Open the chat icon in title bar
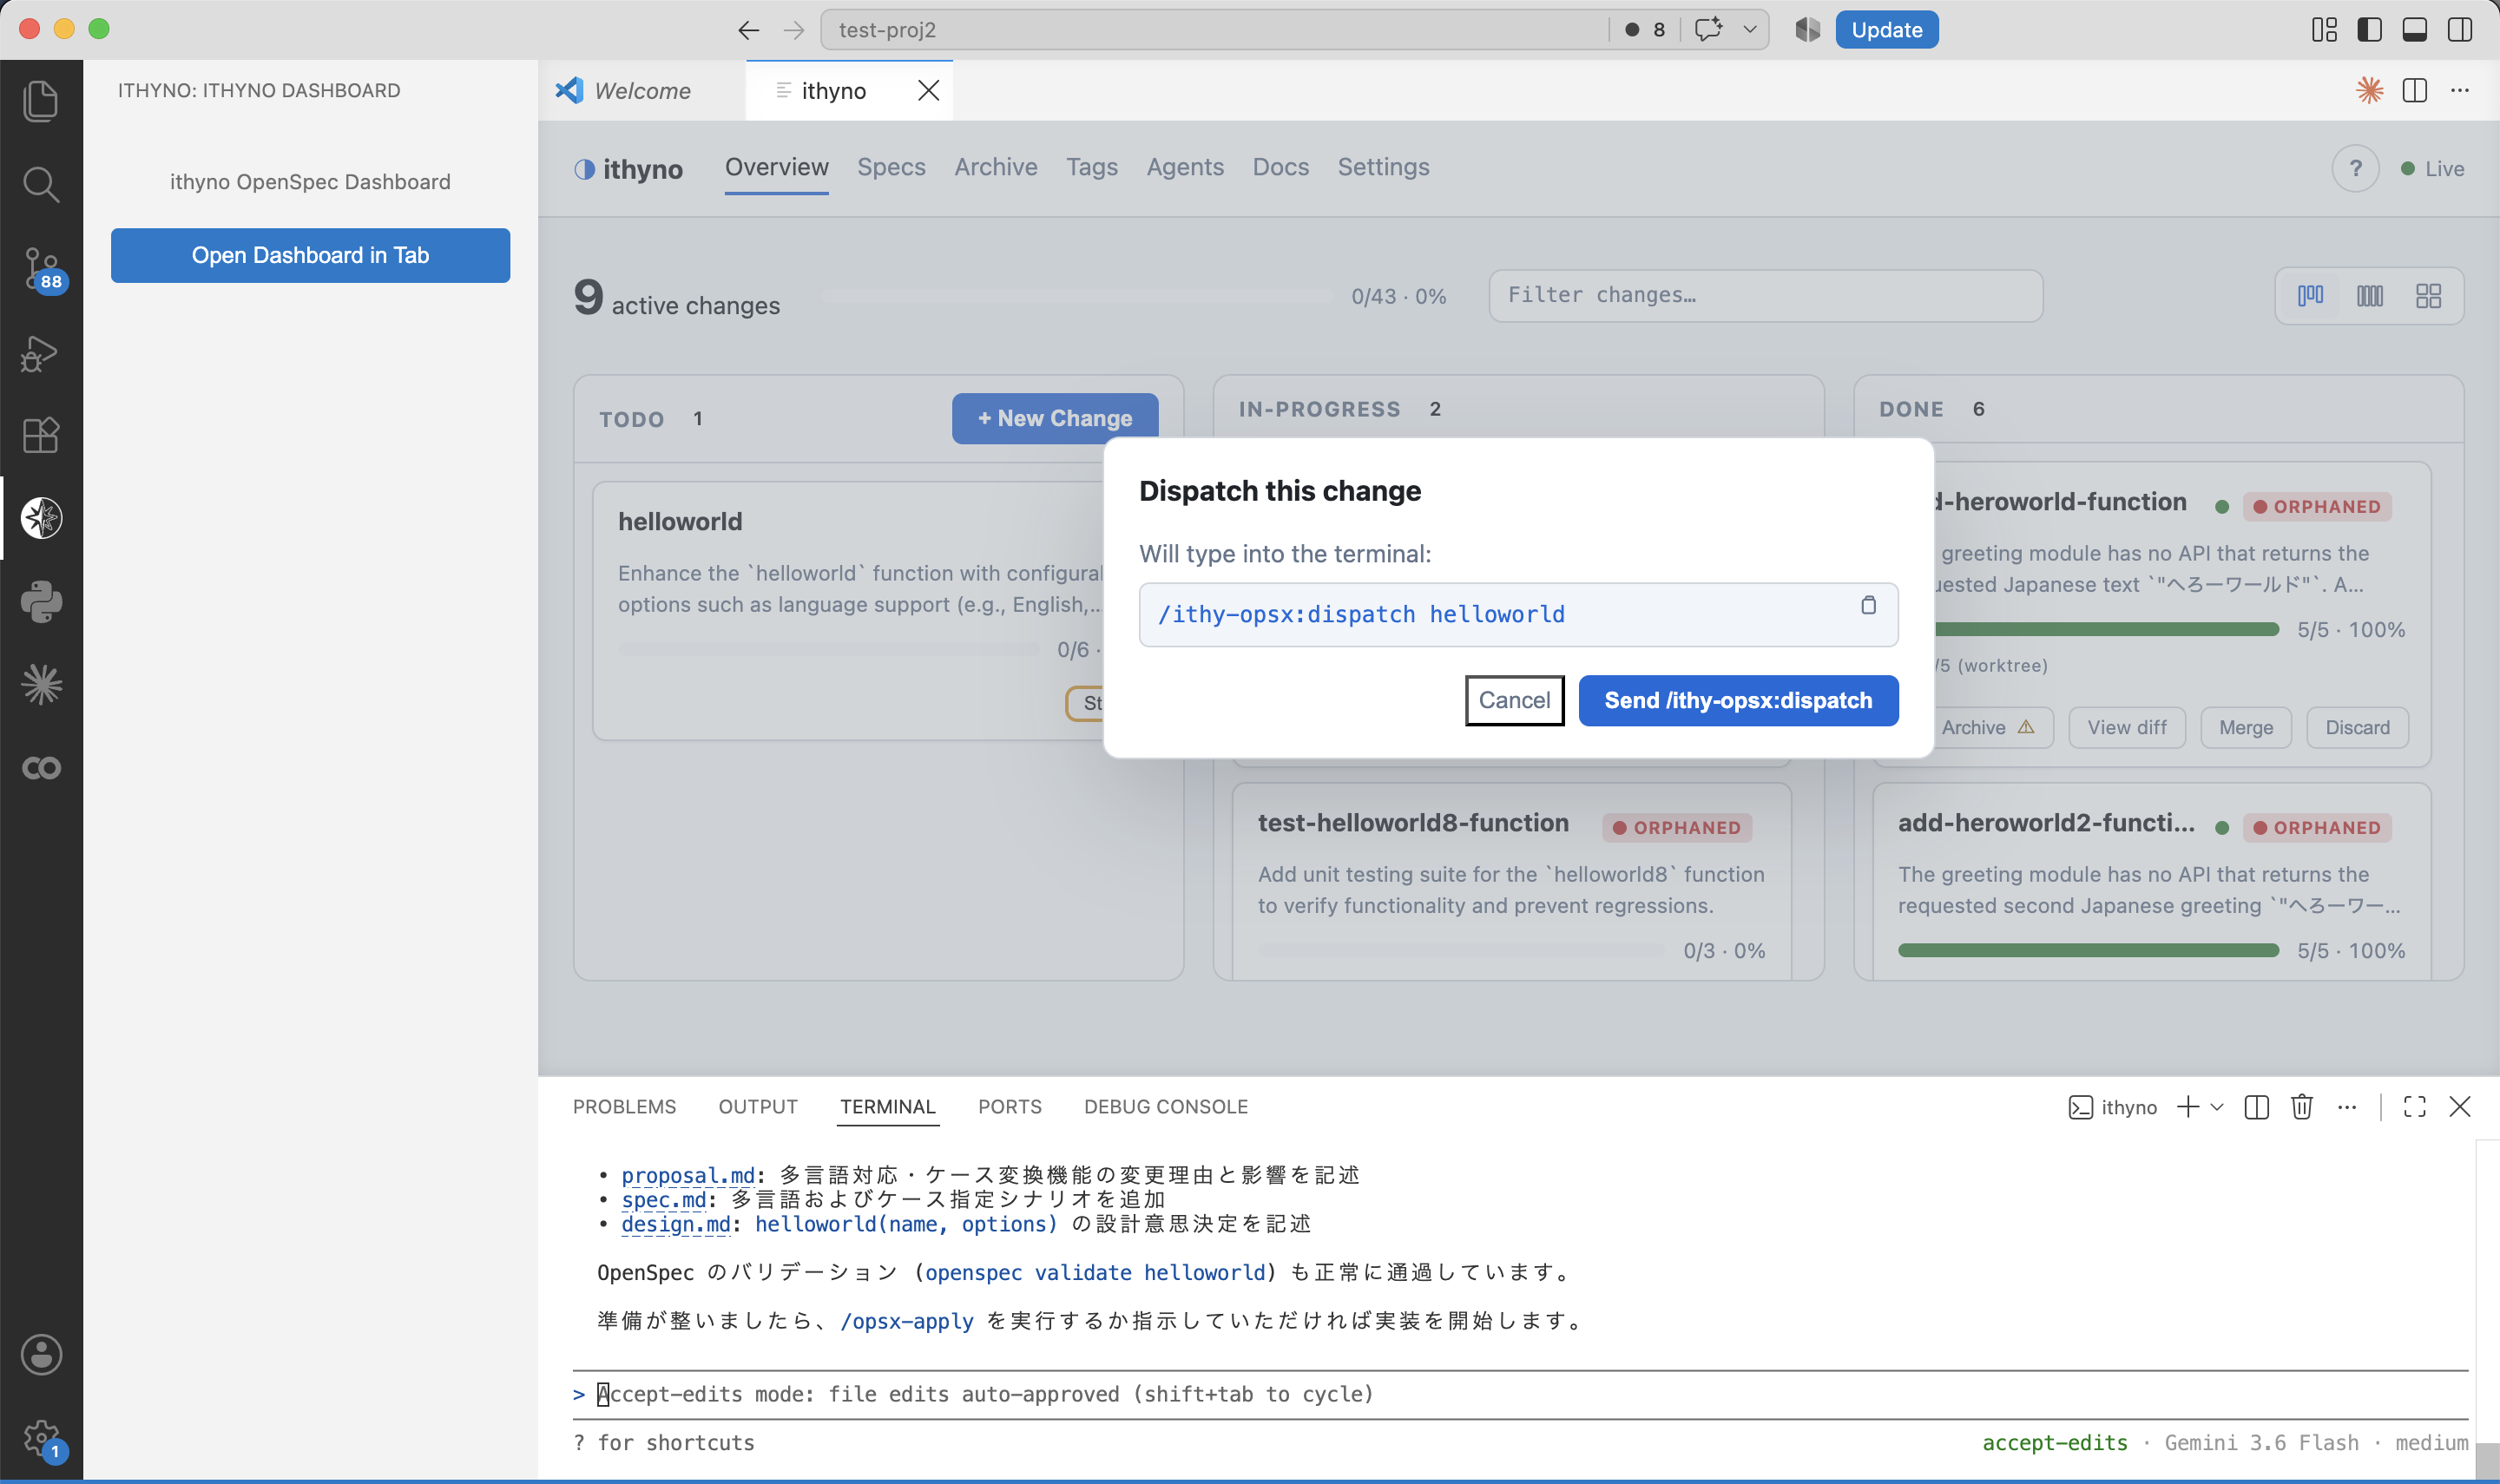Image resolution: width=2500 pixels, height=1484 pixels. pyautogui.click(x=1708, y=29)
